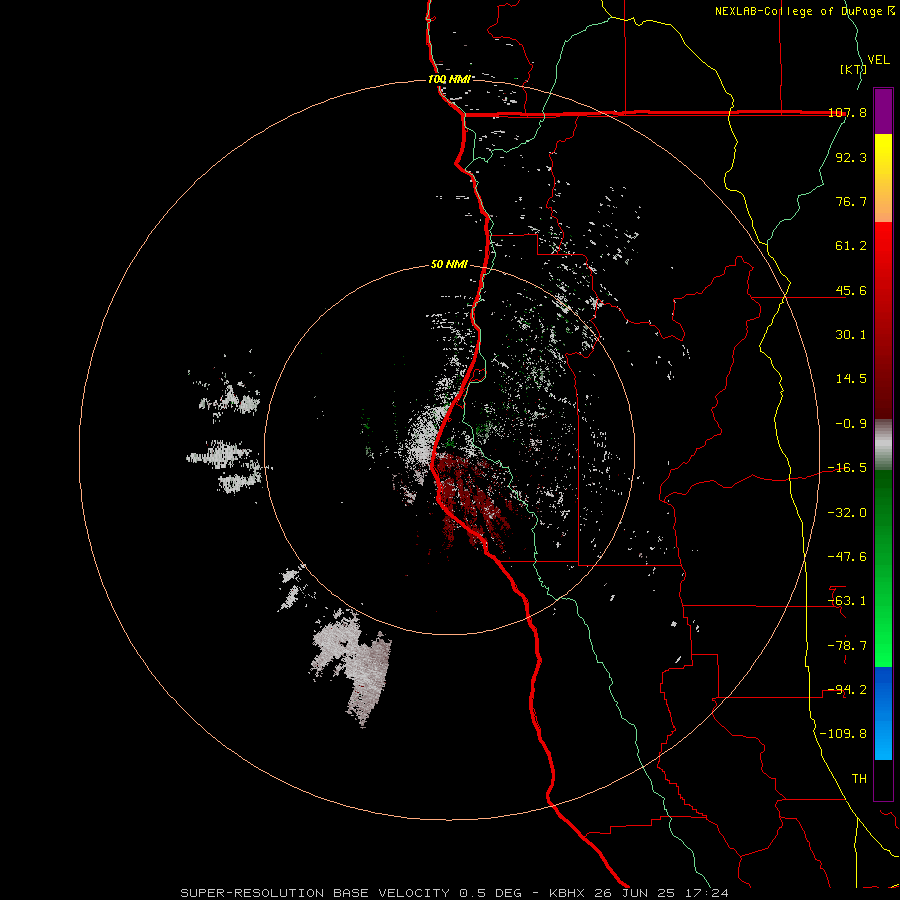Pick the green segment of the color bar
The width and height of the screenshot is (900, 900).
[x=883, y=568]
